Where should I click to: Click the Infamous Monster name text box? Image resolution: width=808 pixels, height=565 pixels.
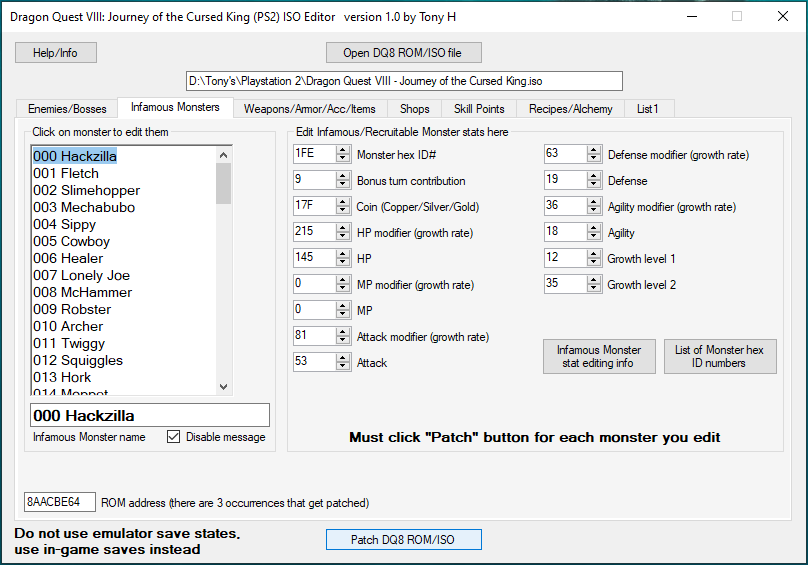148,415
